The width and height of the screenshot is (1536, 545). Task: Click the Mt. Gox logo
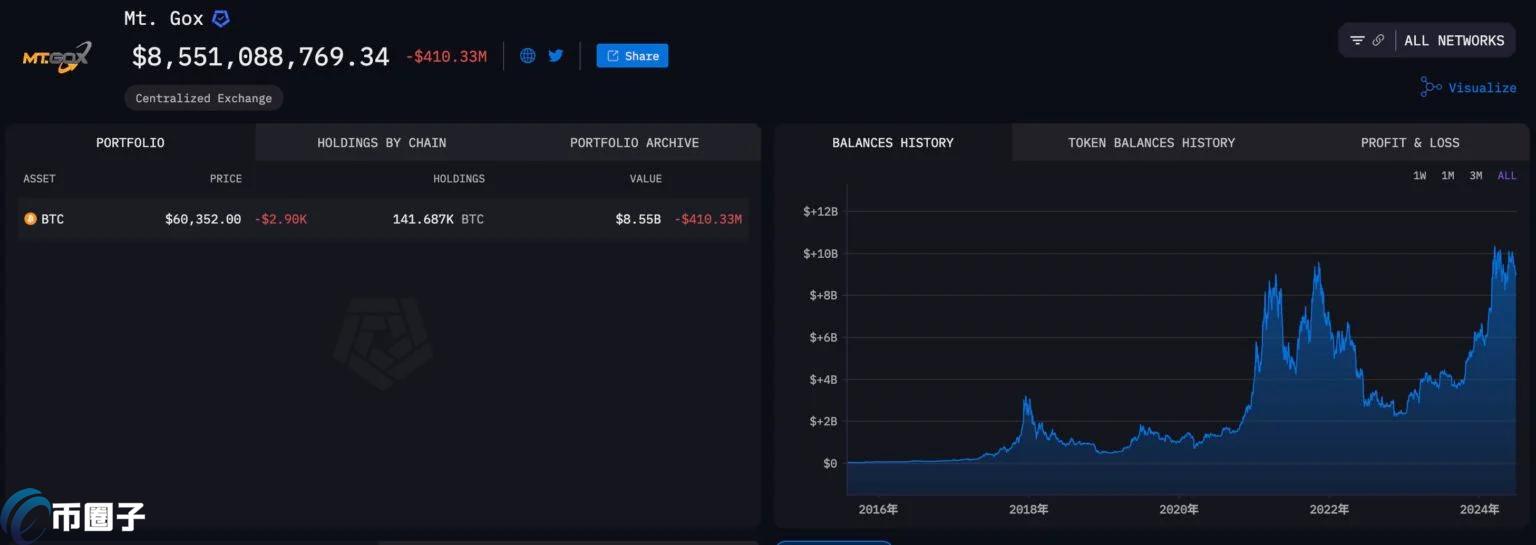pos(57,57)
